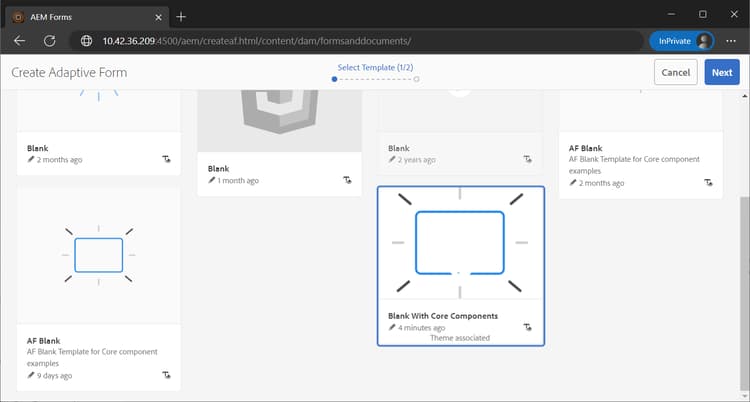This screenshot has width=750, height=402.
Task: Click the 2 years ago modified text
Action: [417, 160]
